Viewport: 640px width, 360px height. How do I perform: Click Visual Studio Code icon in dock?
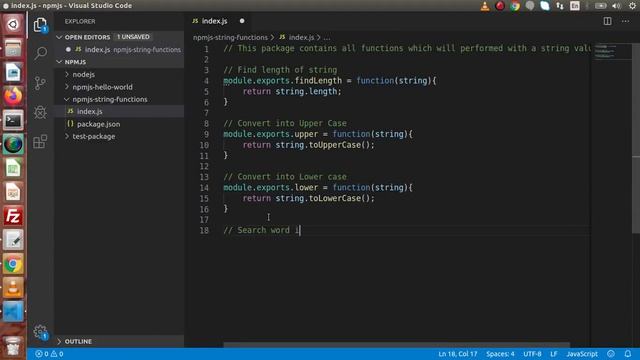click(13, 312)
